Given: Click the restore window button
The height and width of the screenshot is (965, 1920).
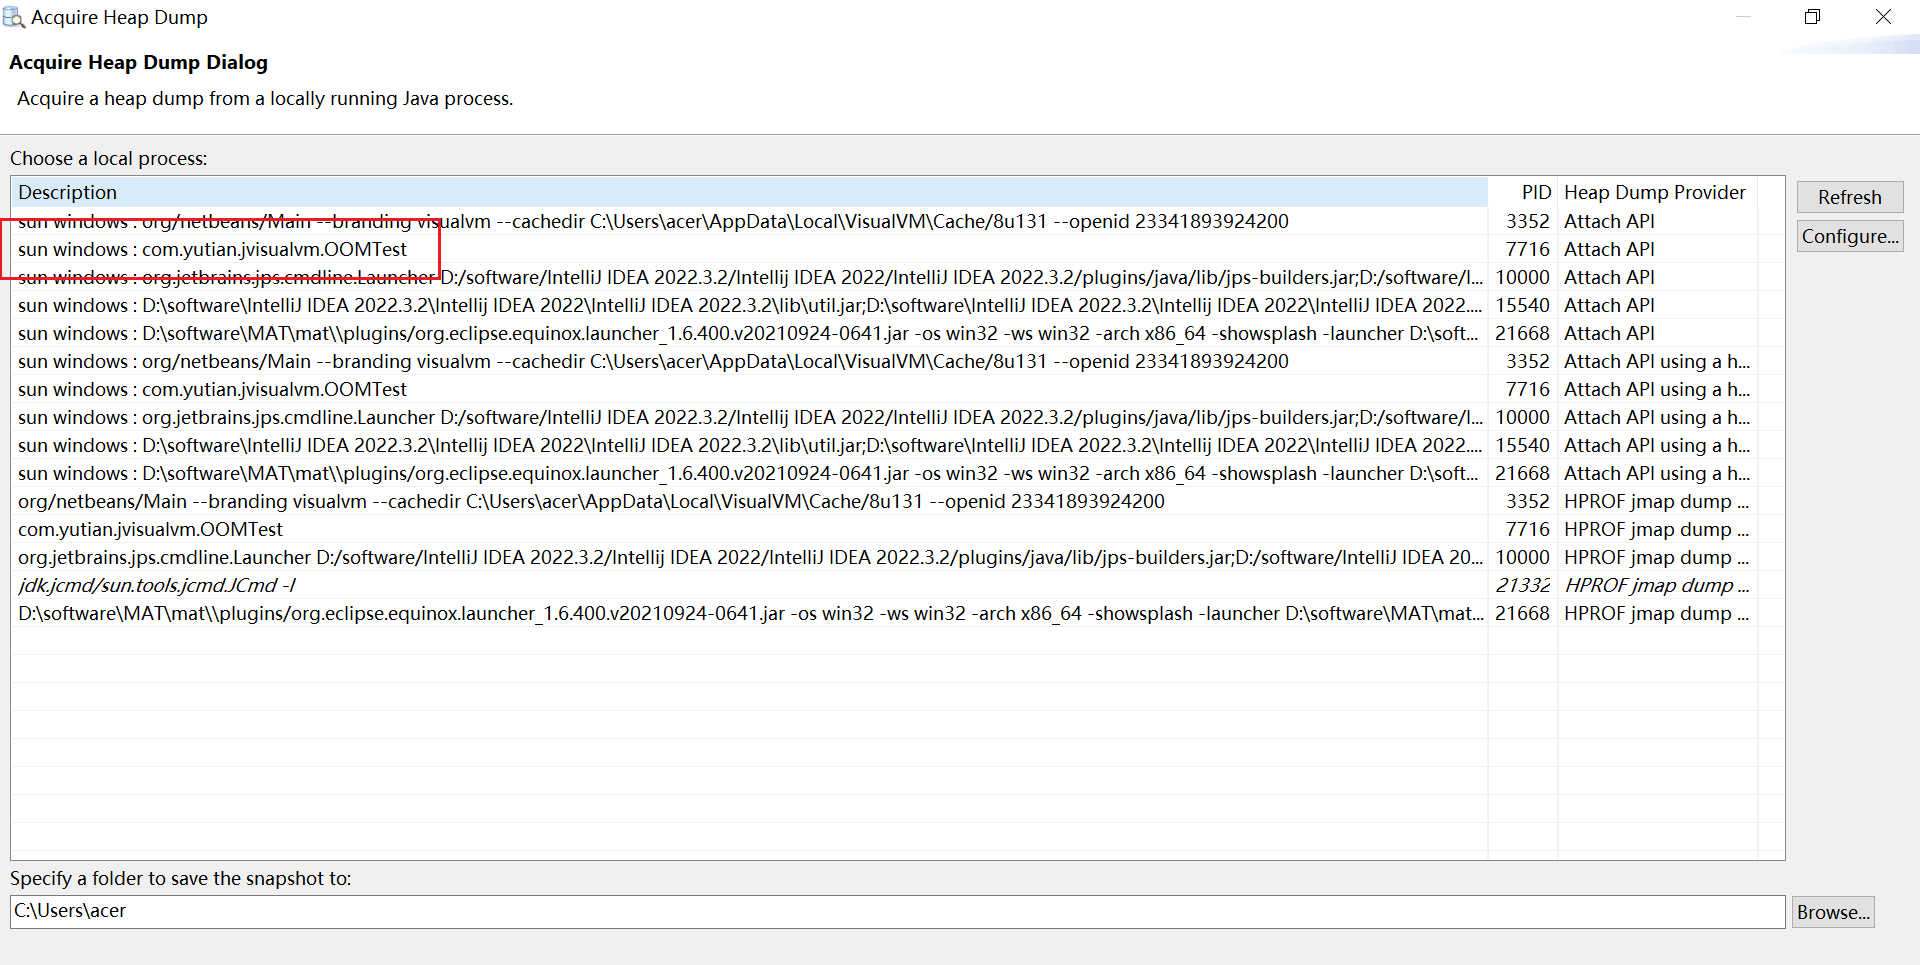Looking at the screenshot, I should [x=1812, y=17].
